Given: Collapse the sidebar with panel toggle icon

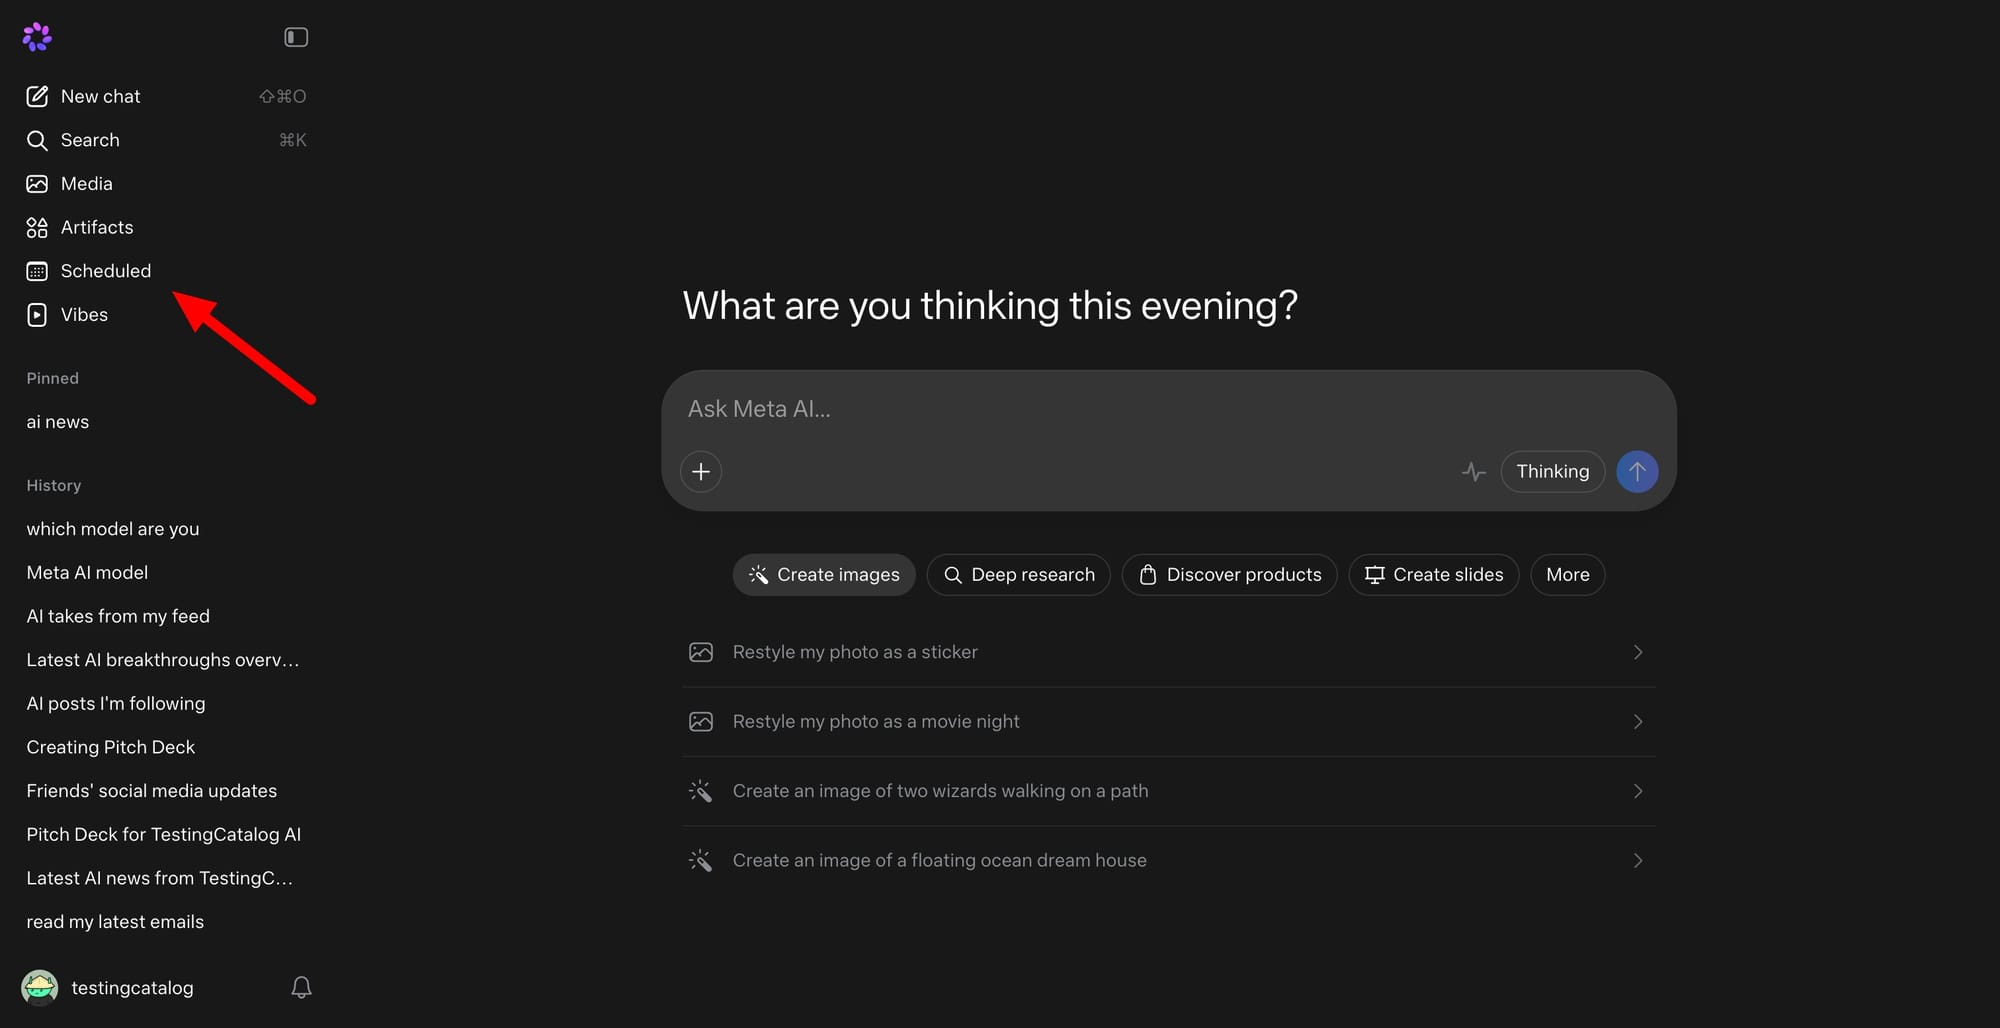Looking at the screenshot, I should click(296, 37).
